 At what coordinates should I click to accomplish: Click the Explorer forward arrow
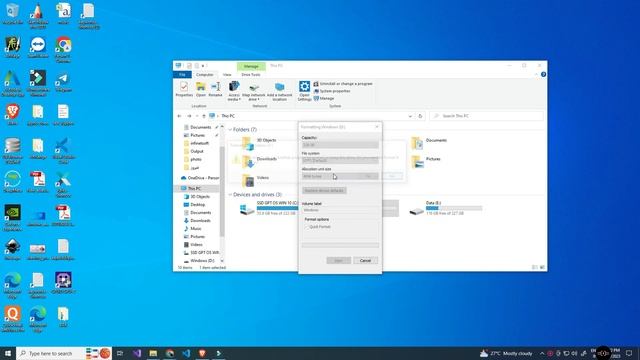point(189,116)
